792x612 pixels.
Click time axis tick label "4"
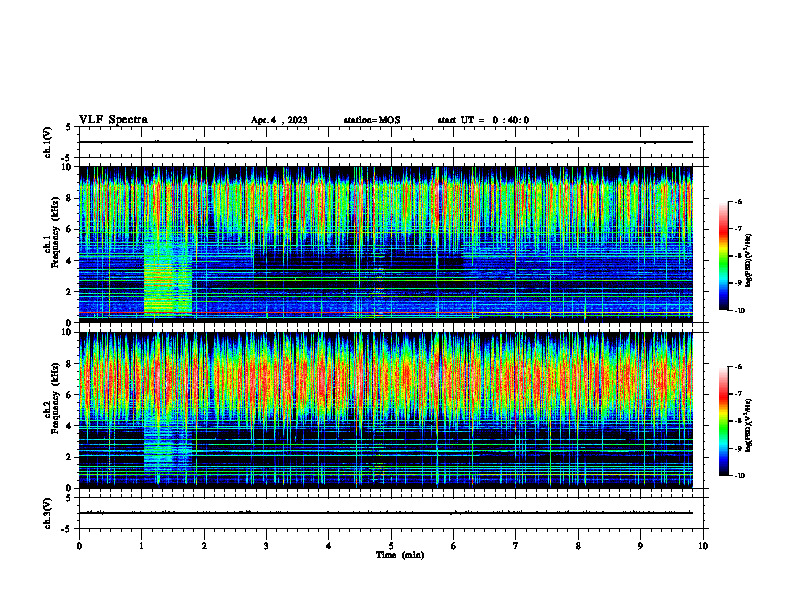(x=329, y=546)
